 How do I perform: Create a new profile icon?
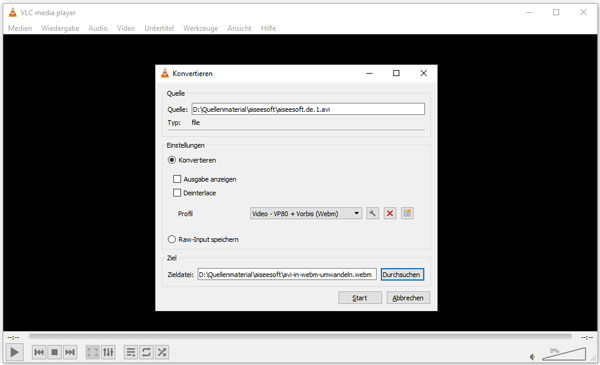pos(408,213)
